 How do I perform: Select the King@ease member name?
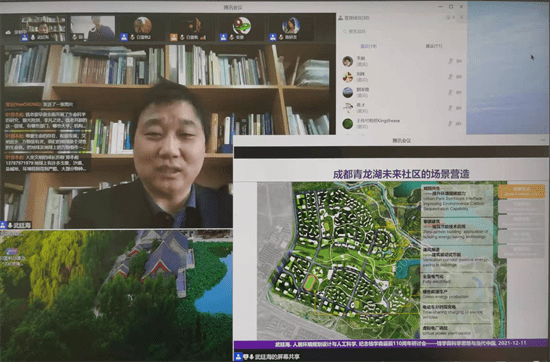coord(378,121)
